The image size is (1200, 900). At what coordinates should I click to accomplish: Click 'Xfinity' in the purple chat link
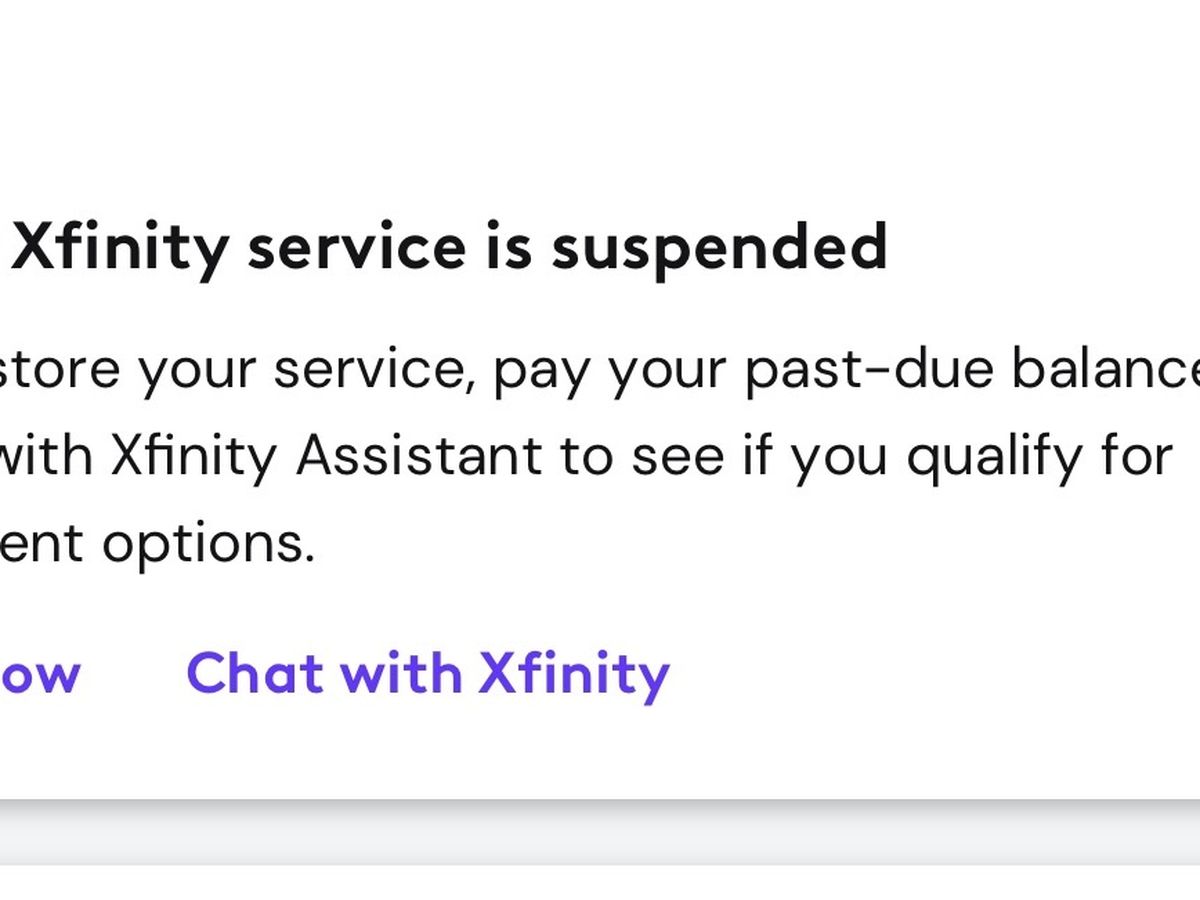click(574, 673)
